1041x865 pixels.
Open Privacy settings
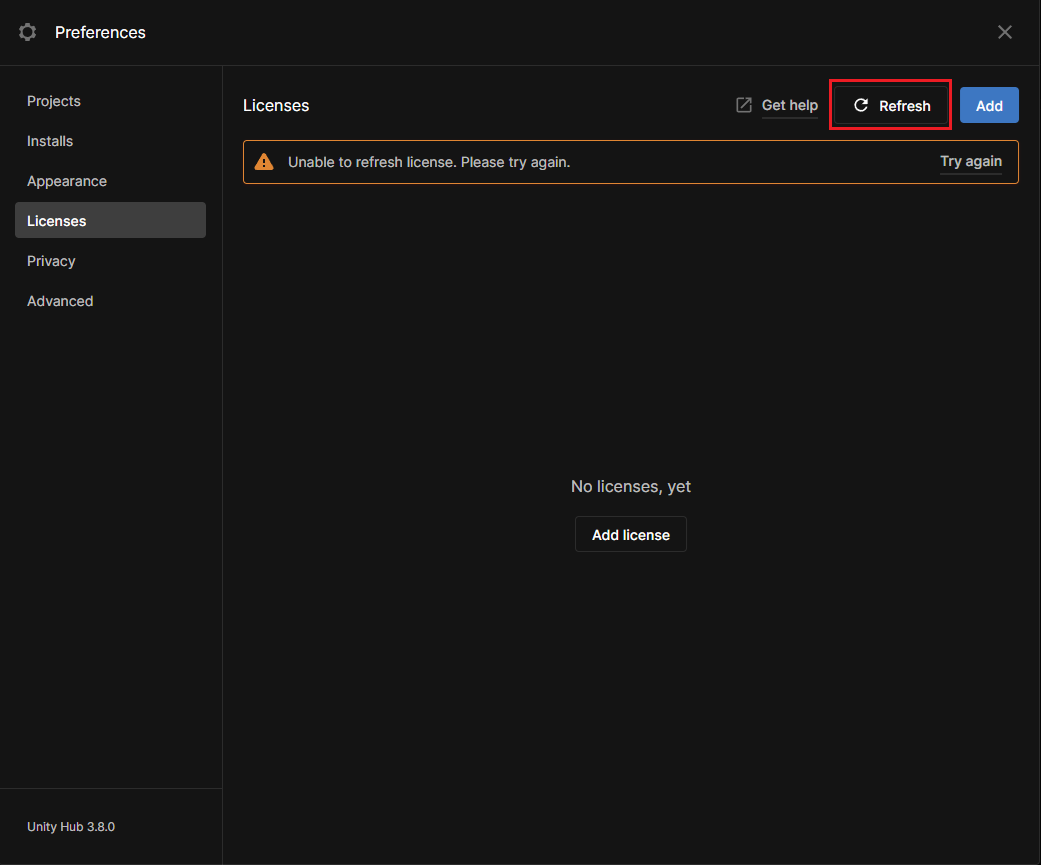coord(51,261)
